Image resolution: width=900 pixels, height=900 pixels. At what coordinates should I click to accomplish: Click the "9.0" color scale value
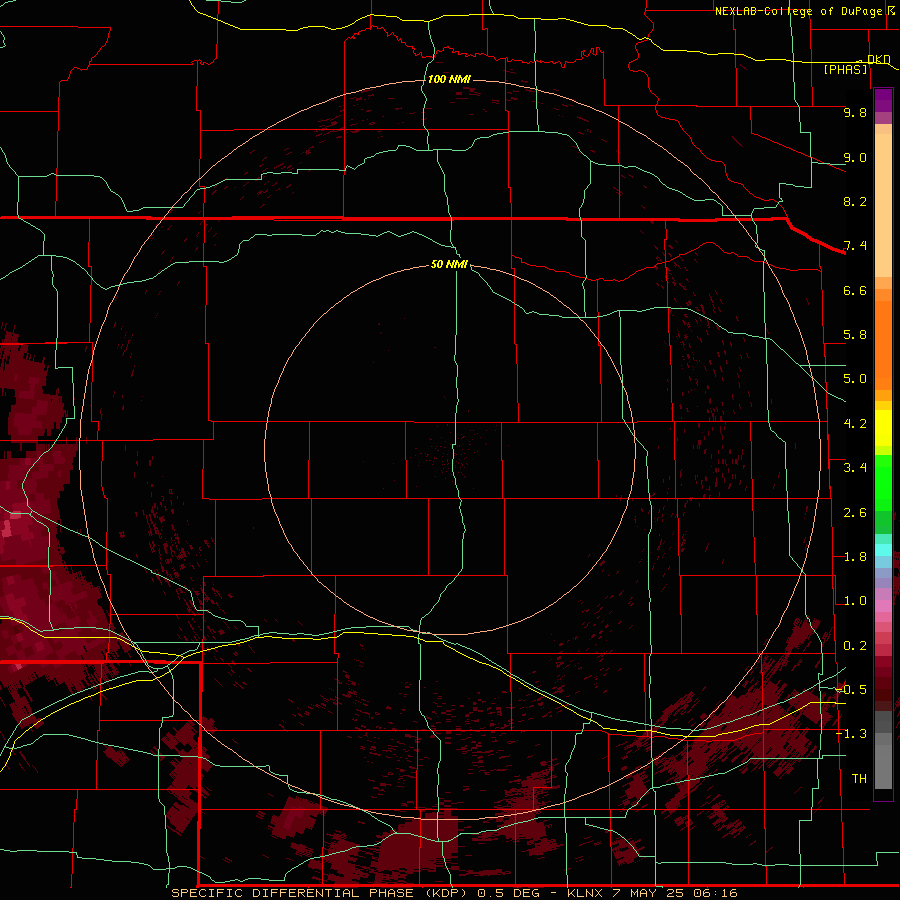855,157
